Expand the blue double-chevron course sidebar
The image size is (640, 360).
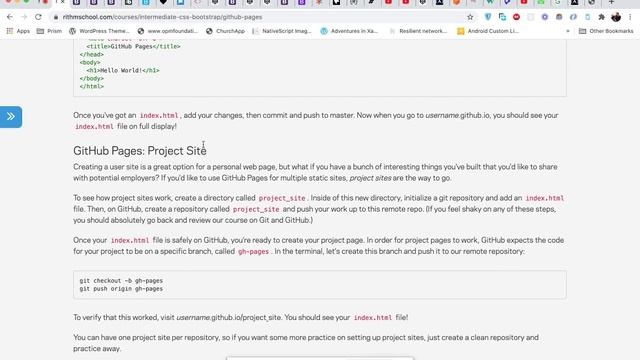[11, 117]
